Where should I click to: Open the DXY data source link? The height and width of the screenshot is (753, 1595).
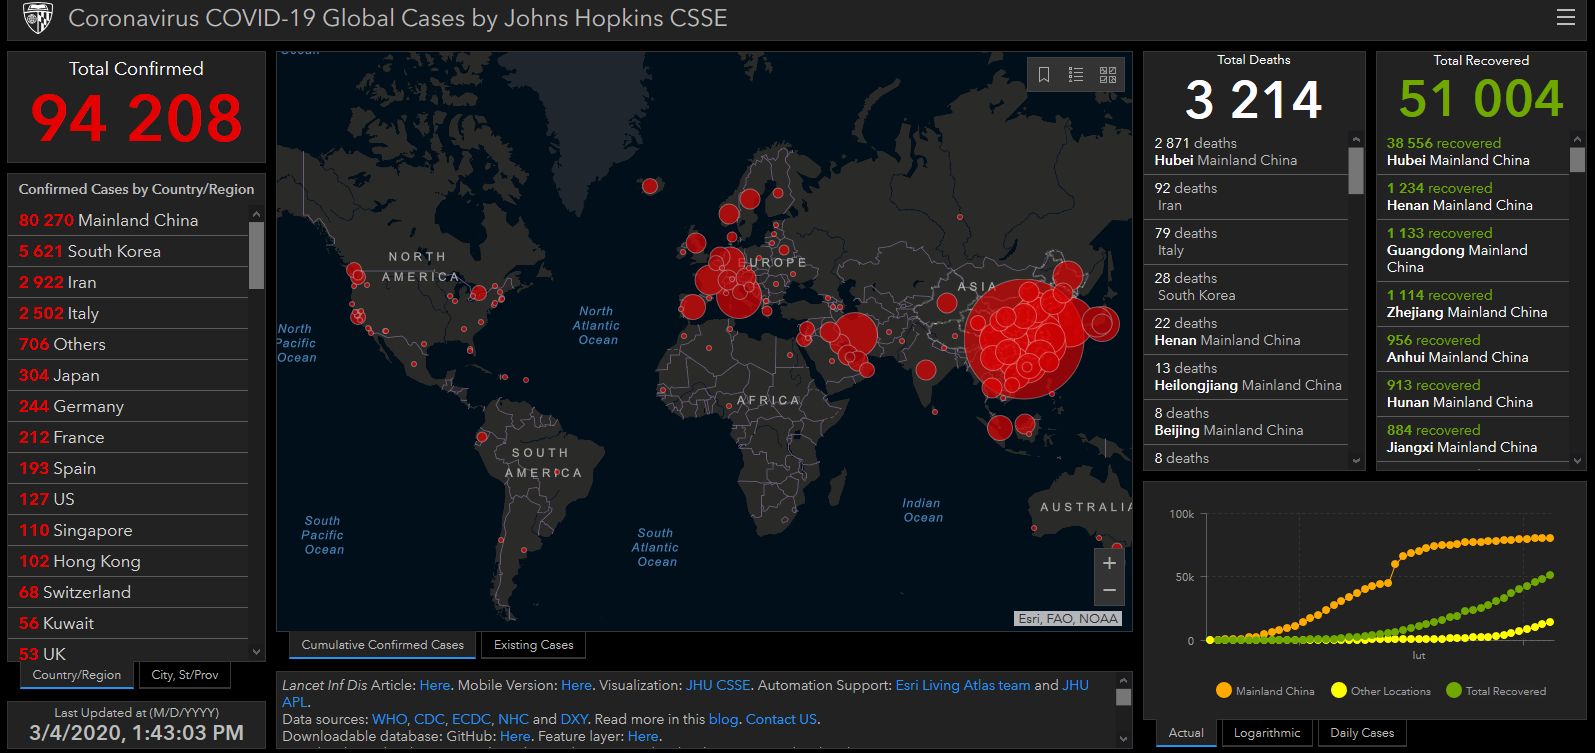(x=574, y=719)
